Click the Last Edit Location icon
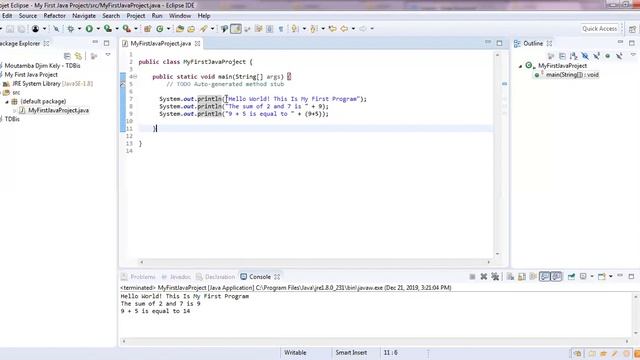640x360 pixels. 333,29
